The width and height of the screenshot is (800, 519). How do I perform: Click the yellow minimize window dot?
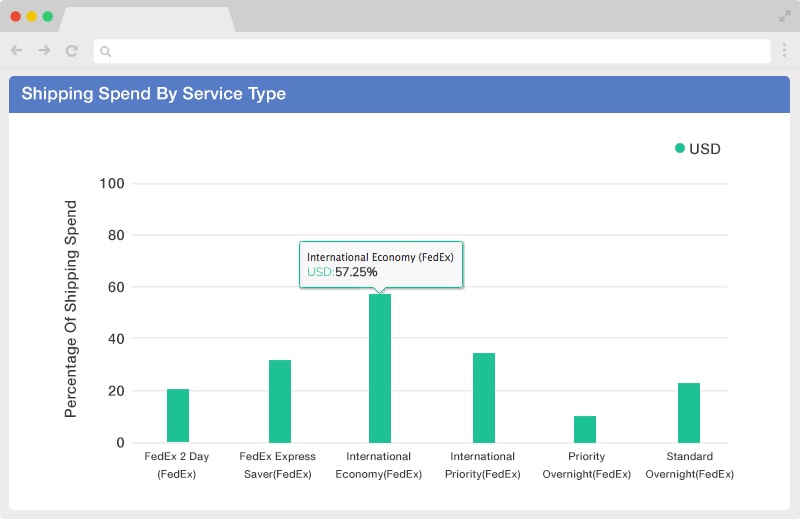click(32, 16)
